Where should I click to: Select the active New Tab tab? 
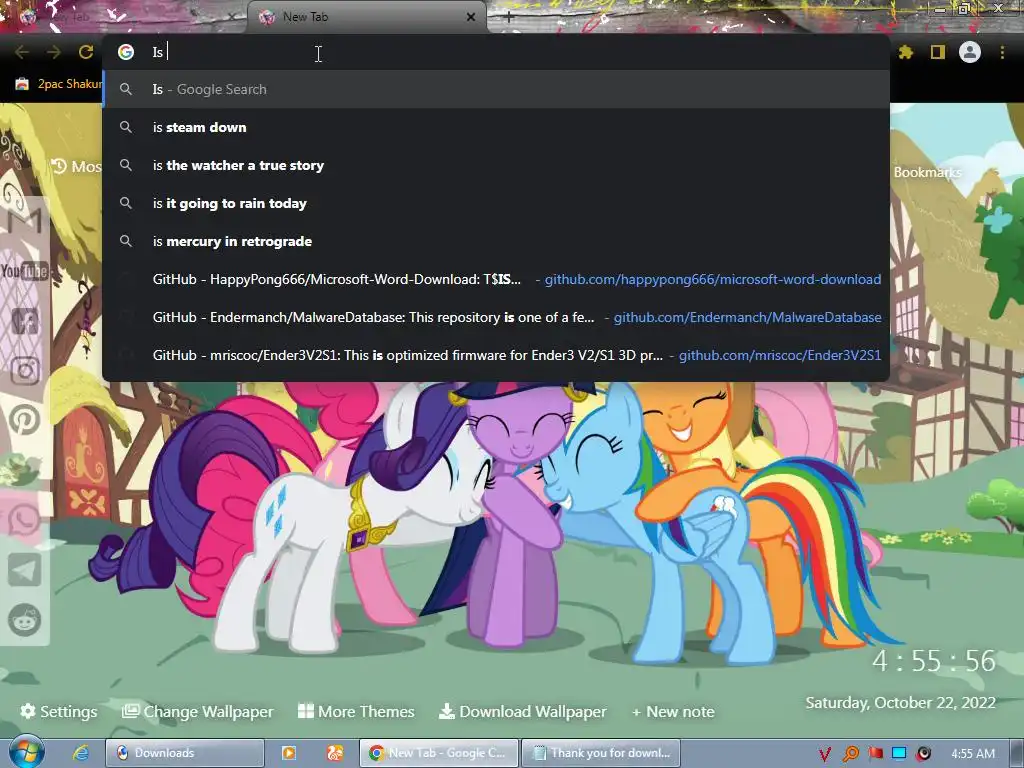366,17
